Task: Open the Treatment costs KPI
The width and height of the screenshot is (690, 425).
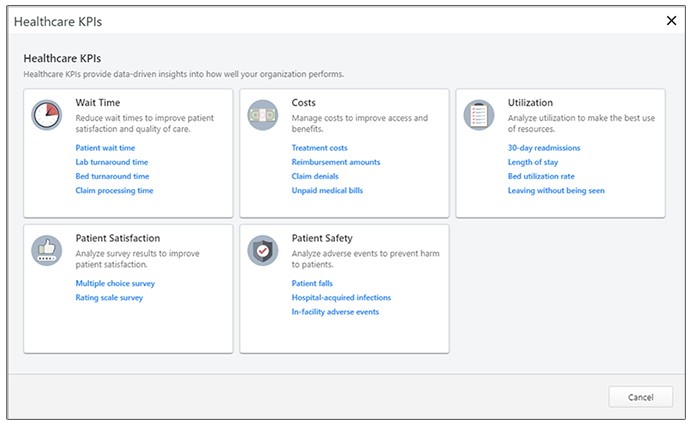Action: 319,148
